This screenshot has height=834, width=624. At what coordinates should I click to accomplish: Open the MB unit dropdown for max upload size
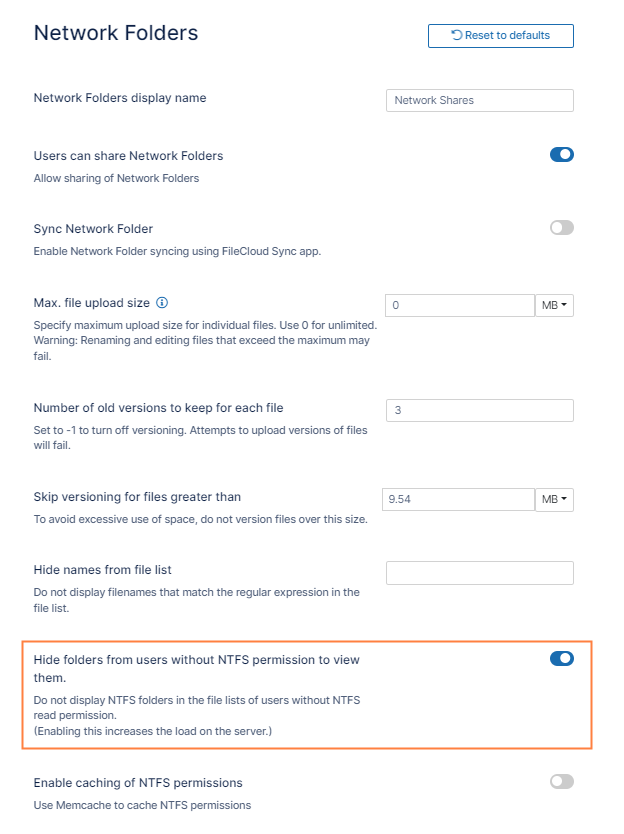554,305
